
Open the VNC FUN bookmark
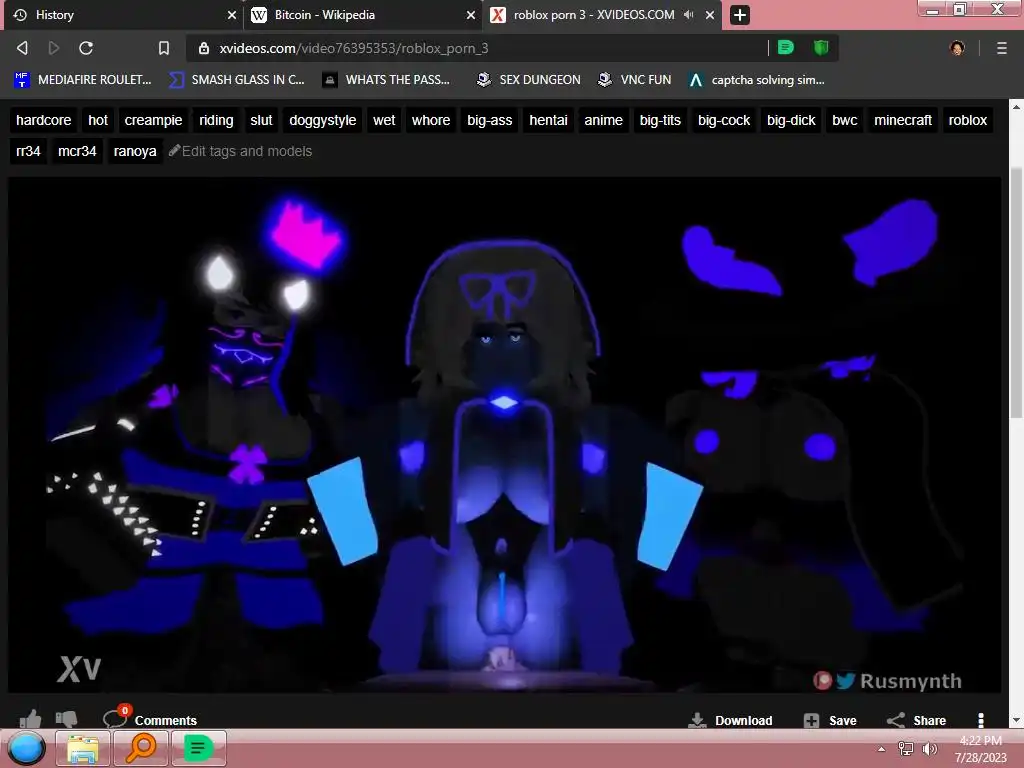tap(635, 80)
